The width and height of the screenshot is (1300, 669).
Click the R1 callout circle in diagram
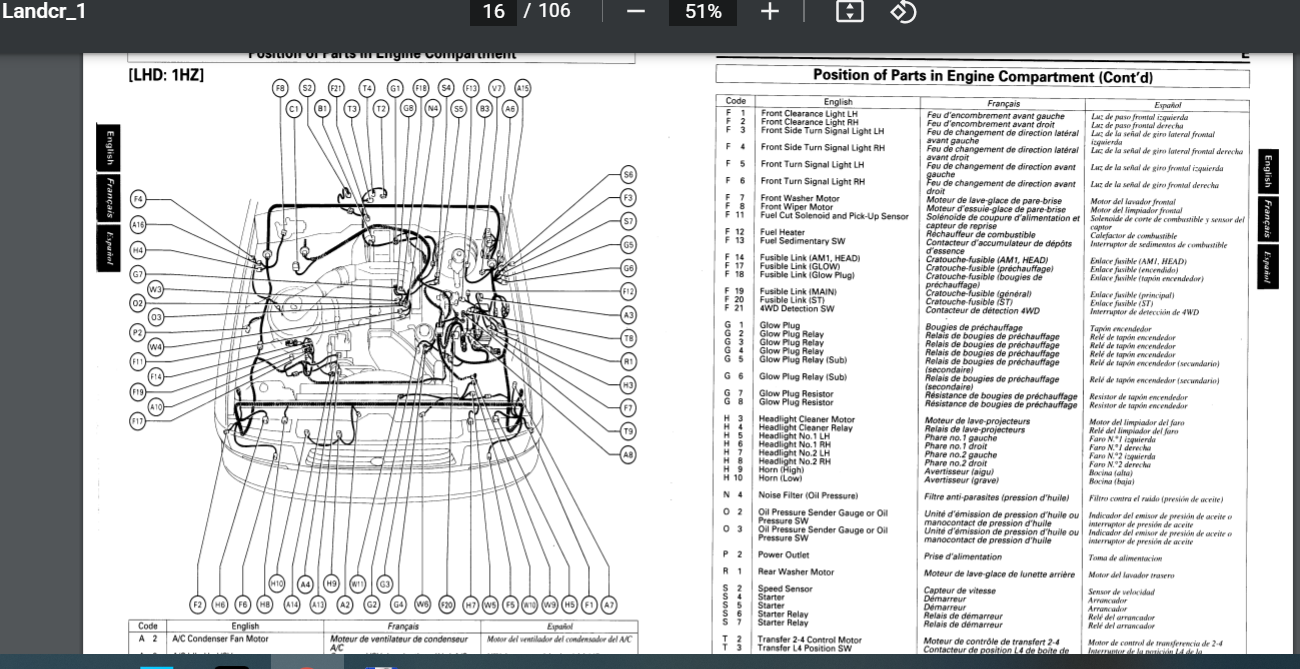[628, 361]
